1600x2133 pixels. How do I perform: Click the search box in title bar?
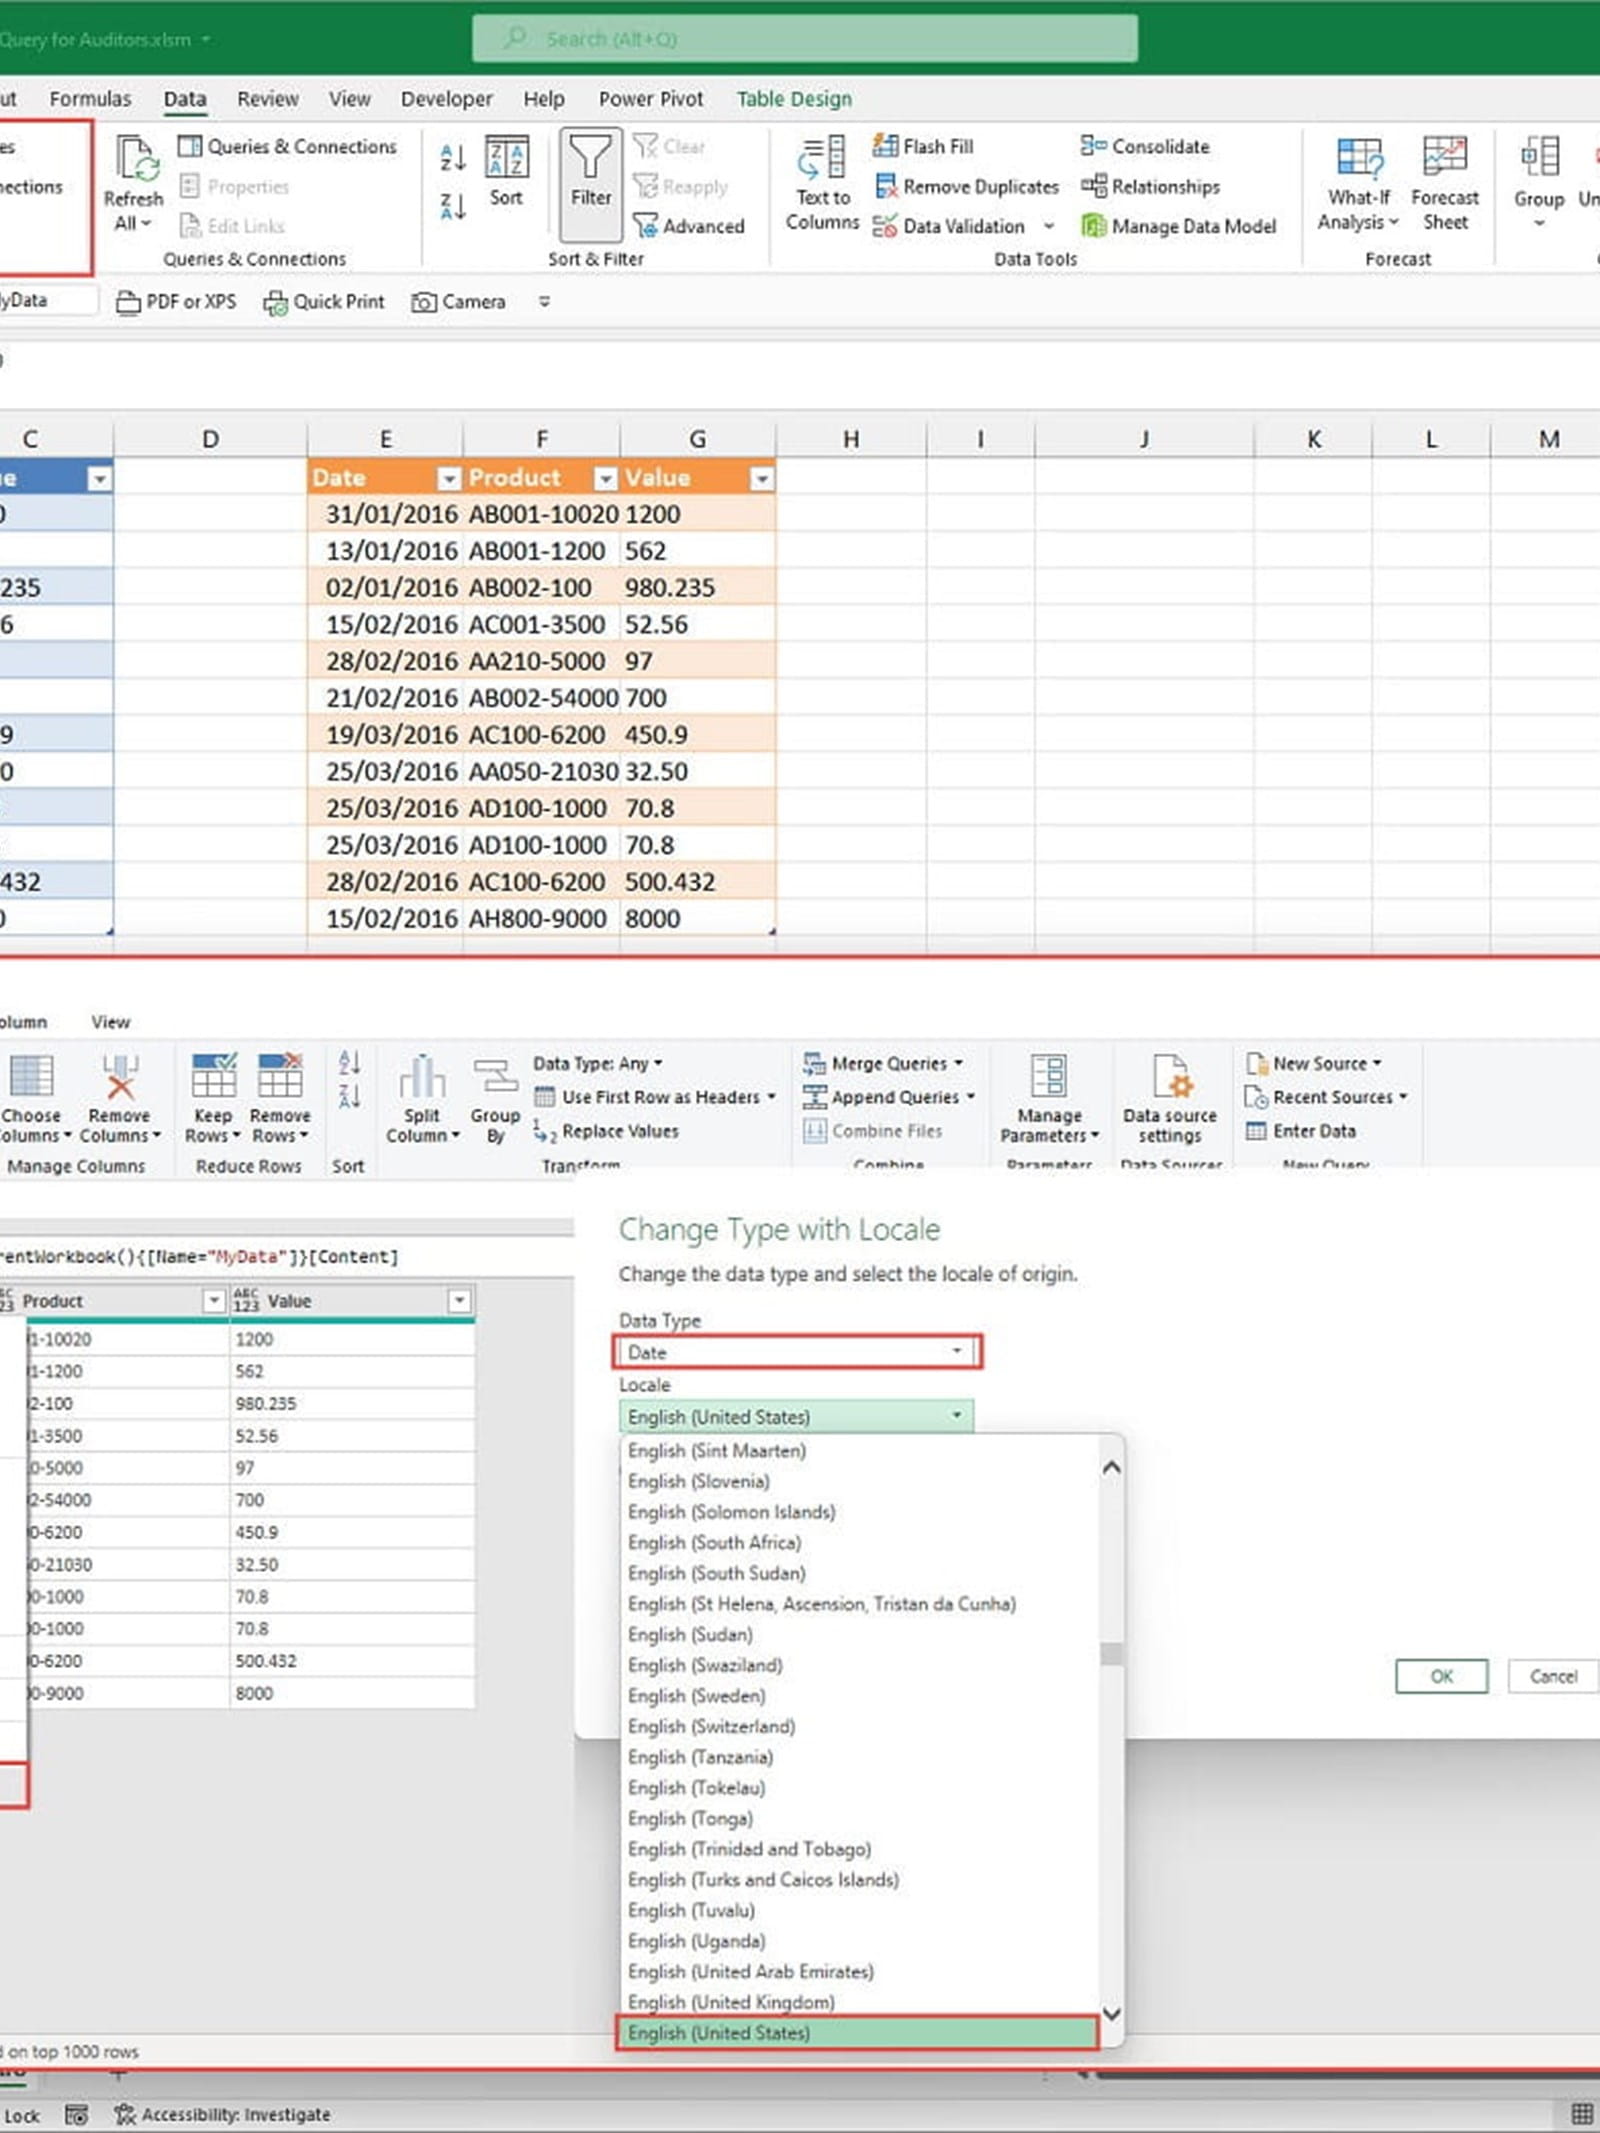pos(804,39)
